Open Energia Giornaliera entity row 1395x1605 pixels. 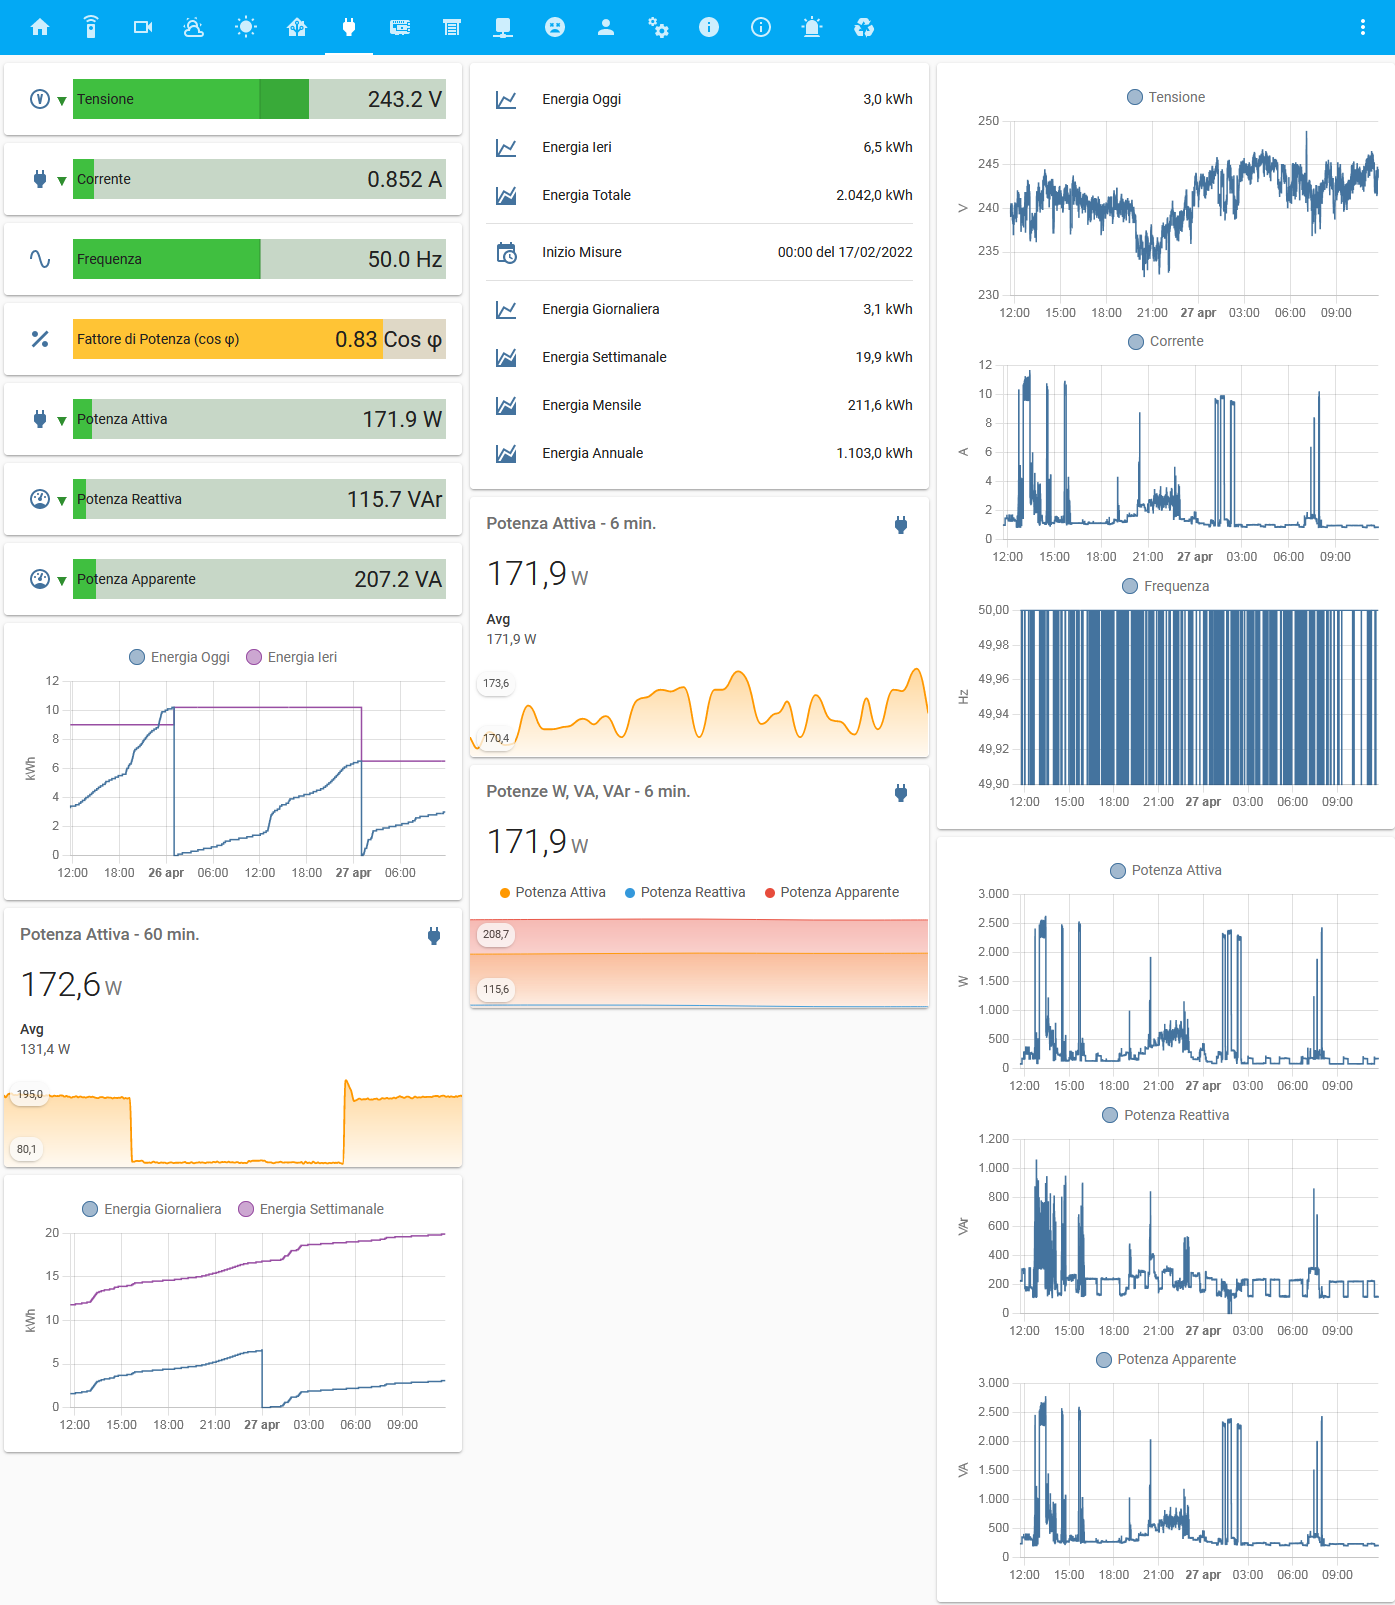(x=699, y=309)
